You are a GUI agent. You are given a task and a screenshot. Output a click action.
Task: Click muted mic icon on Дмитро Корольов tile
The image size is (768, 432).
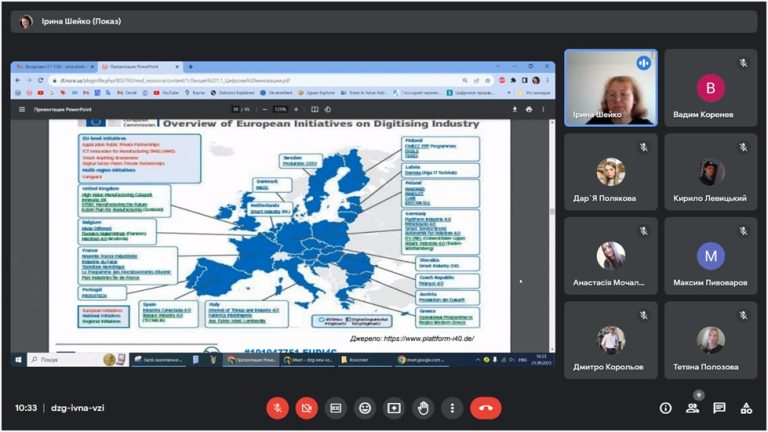click(644, 315)
